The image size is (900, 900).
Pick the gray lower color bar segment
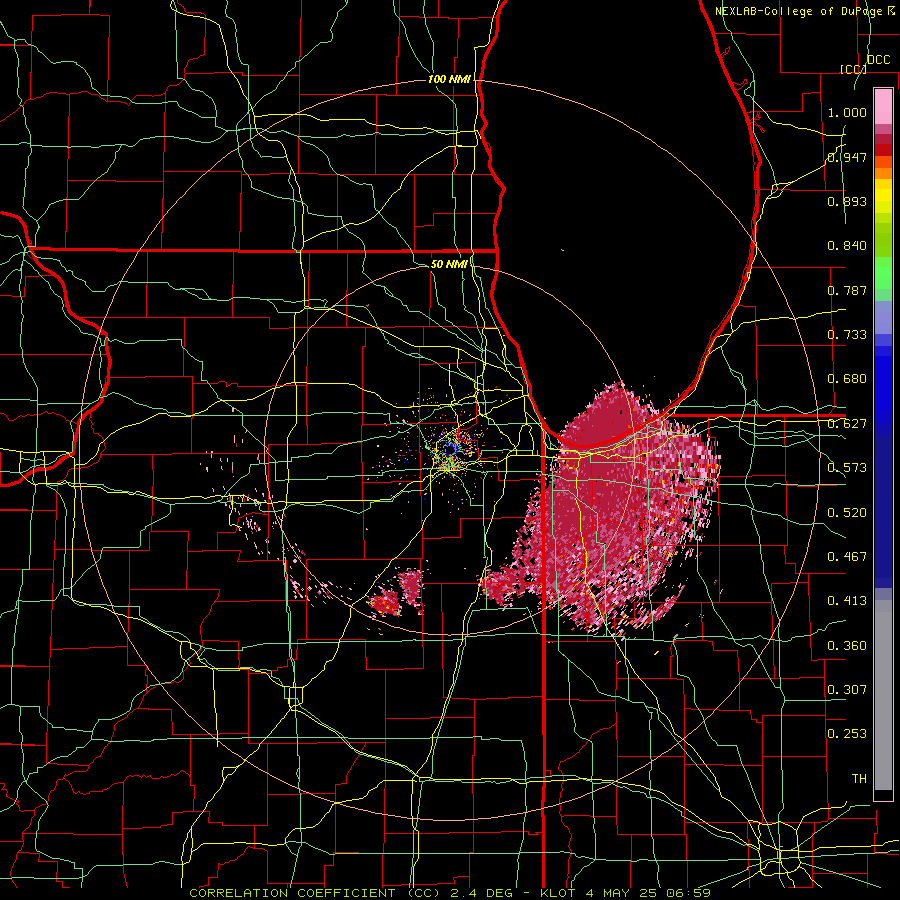coord(883,697)
